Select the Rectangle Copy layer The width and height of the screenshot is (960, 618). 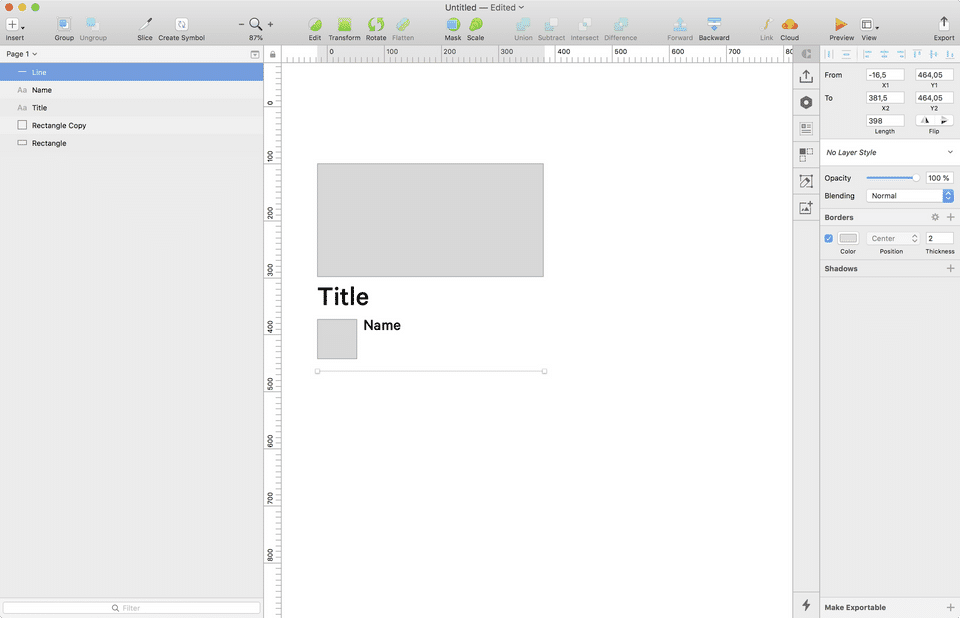pyautogui.click(x=132, y=125)
